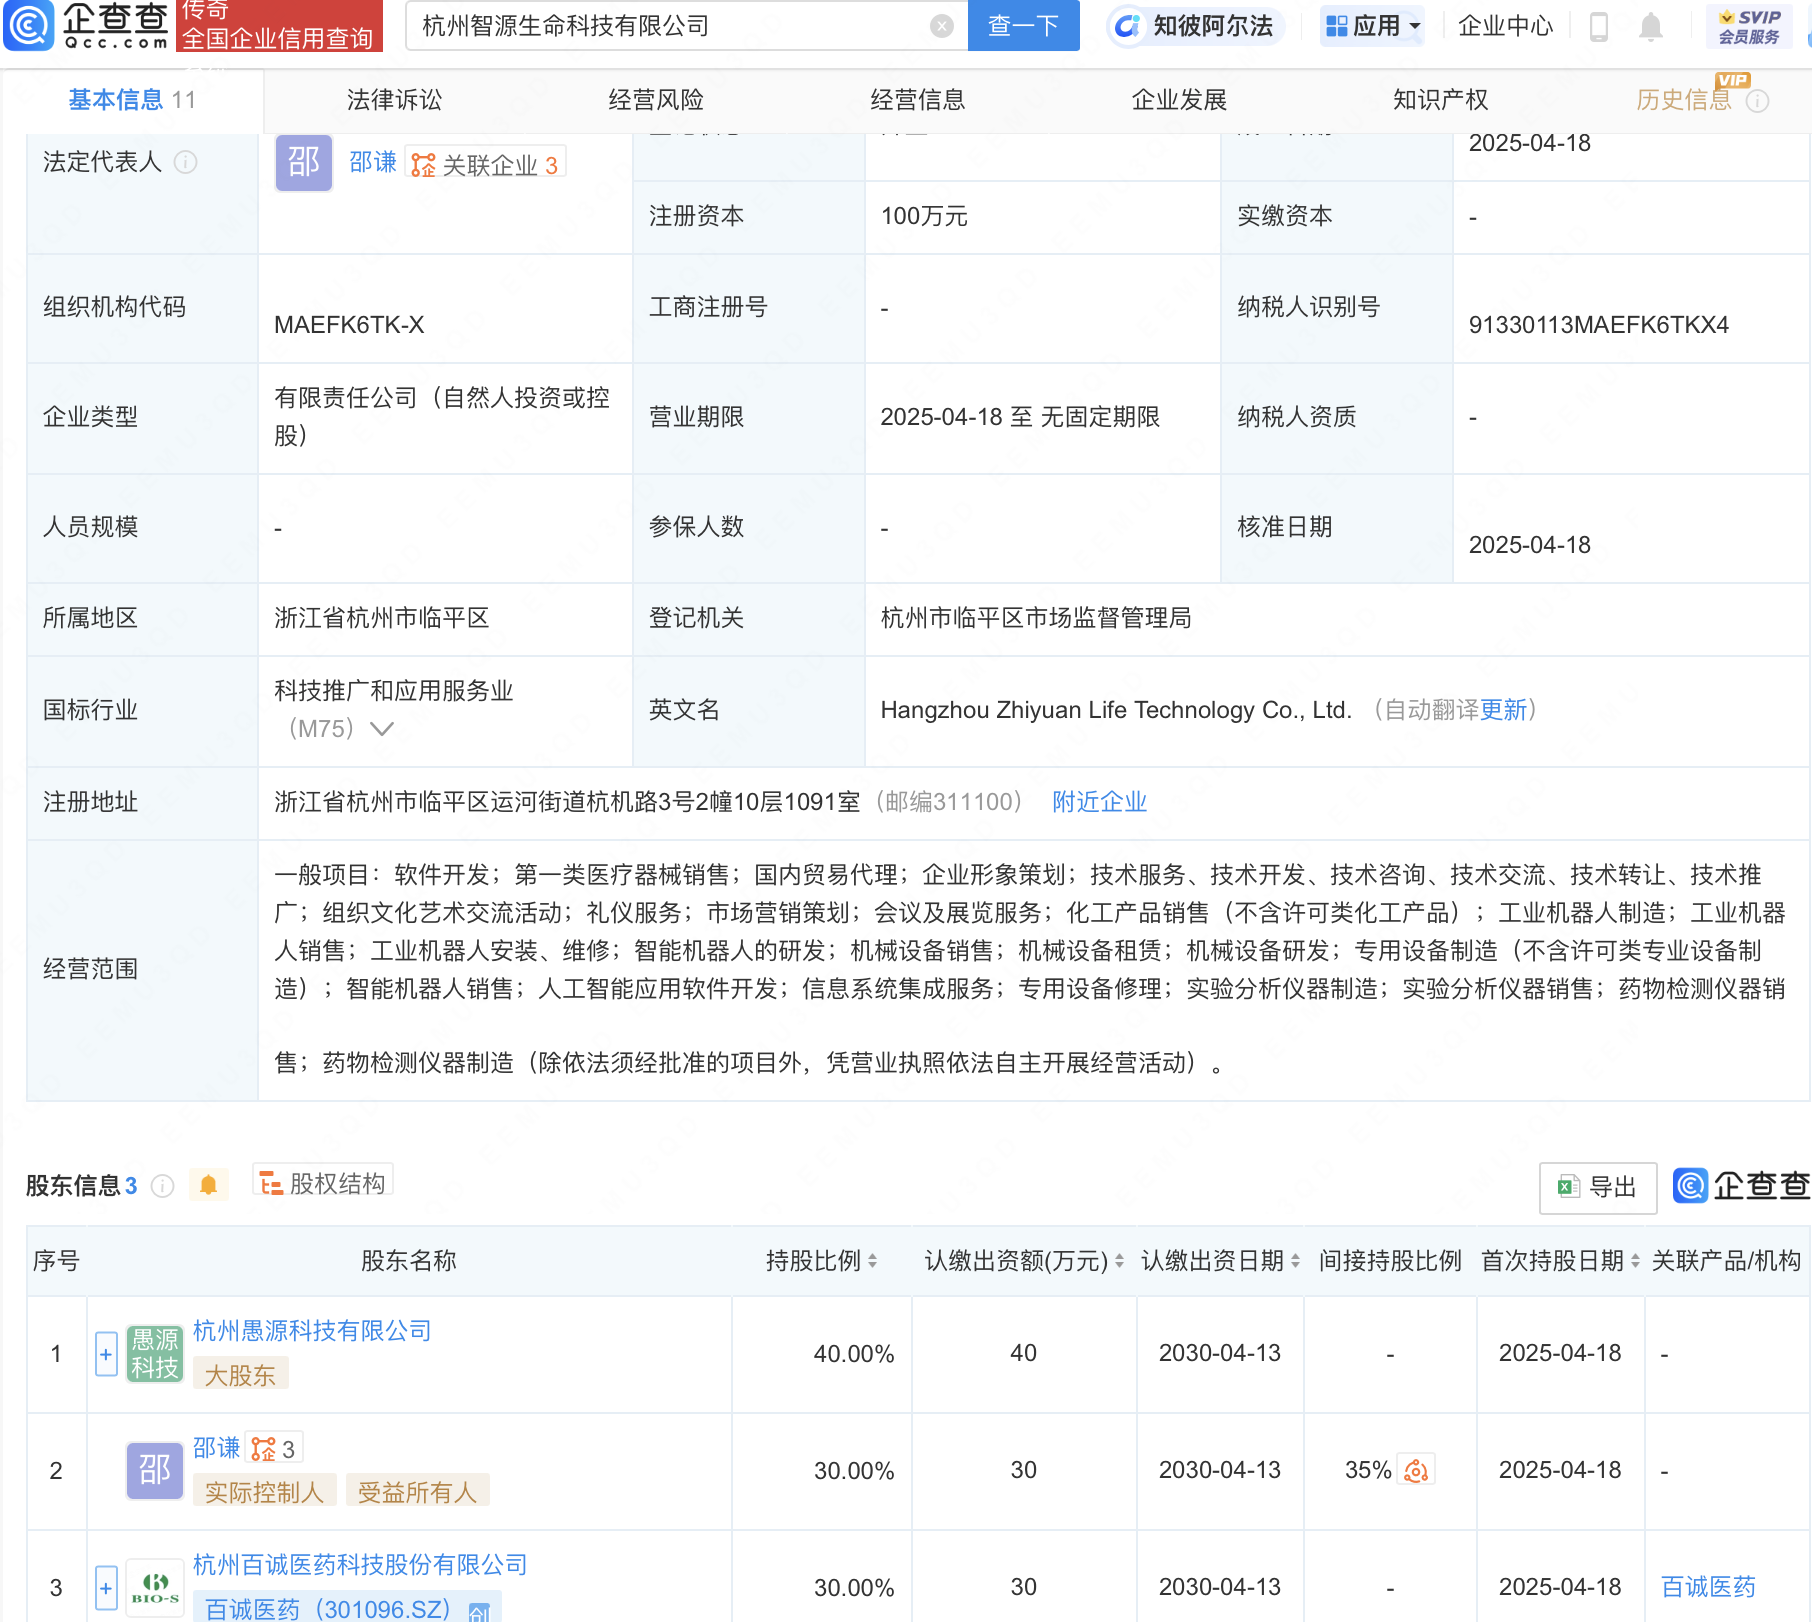Open SVIP member services badge

click(1749, 26)
